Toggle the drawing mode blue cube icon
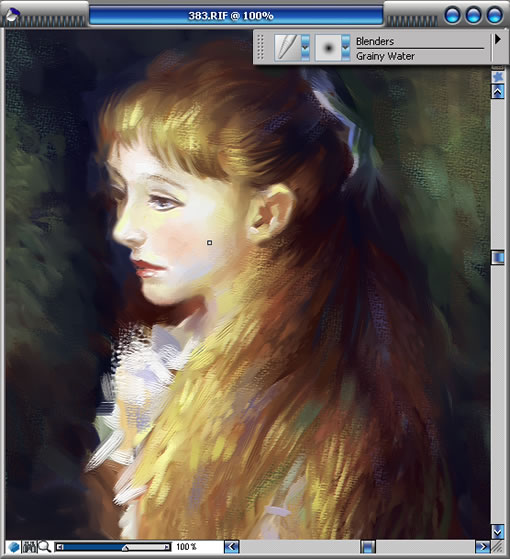Image resolution: width=510 pixels, height=559 pixels. (x=14, y=547)
